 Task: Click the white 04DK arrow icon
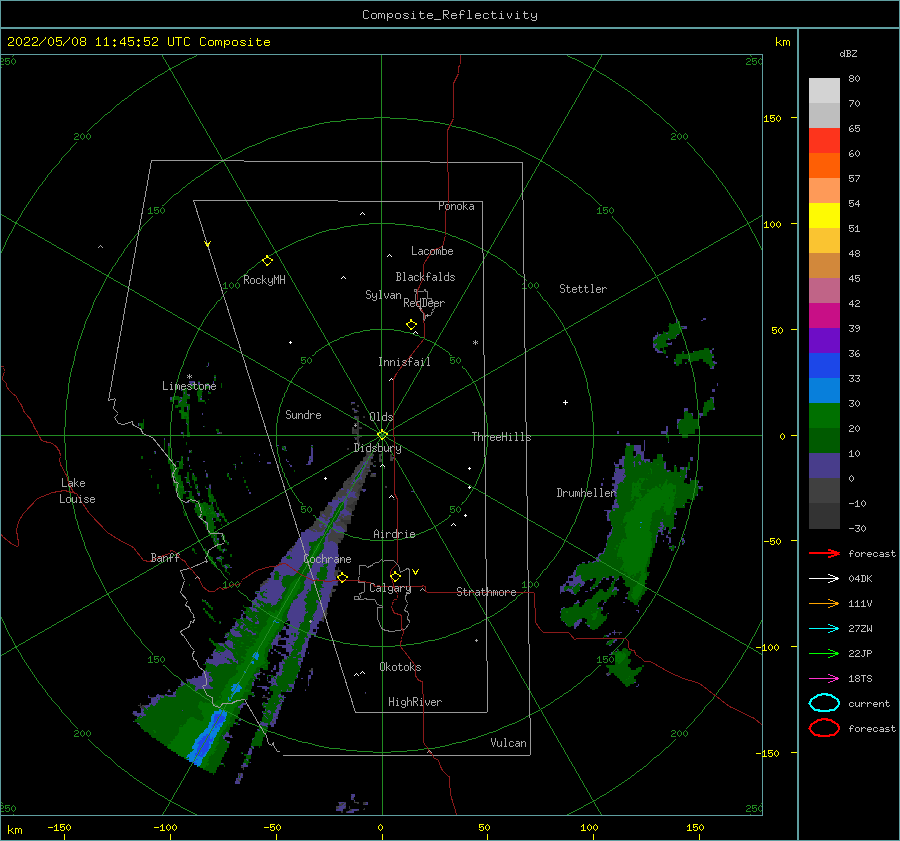coord(824,578)
